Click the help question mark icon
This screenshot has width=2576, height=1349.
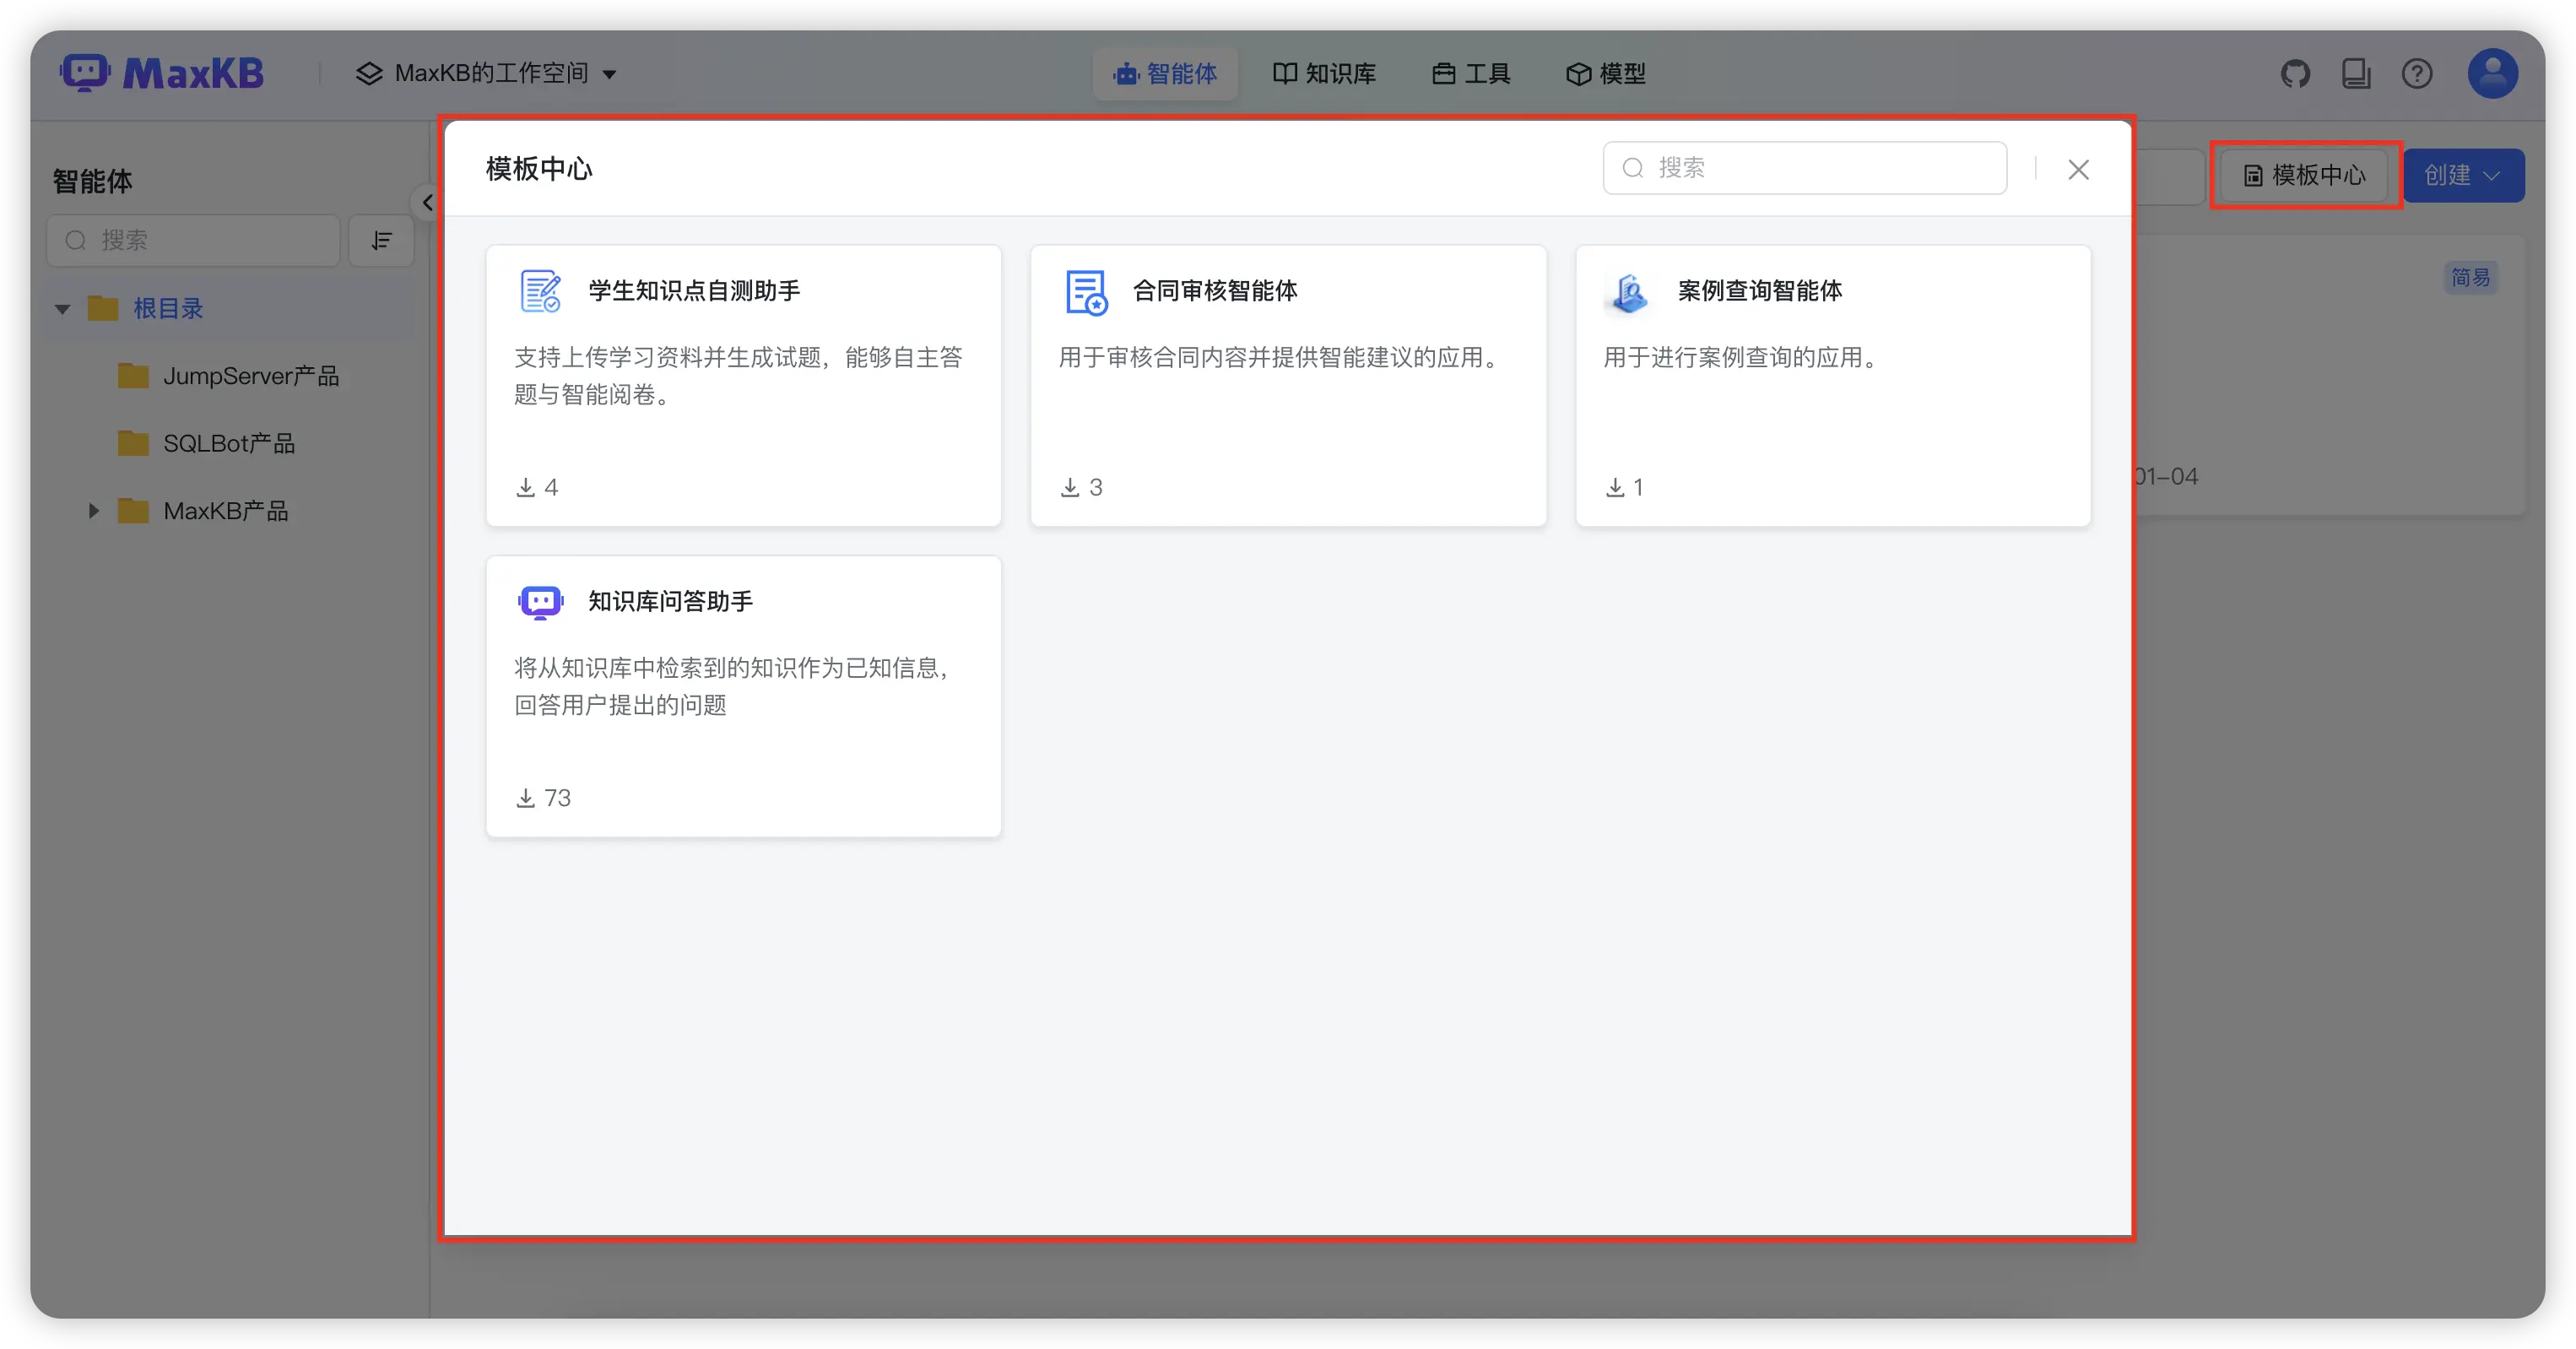2417,74
